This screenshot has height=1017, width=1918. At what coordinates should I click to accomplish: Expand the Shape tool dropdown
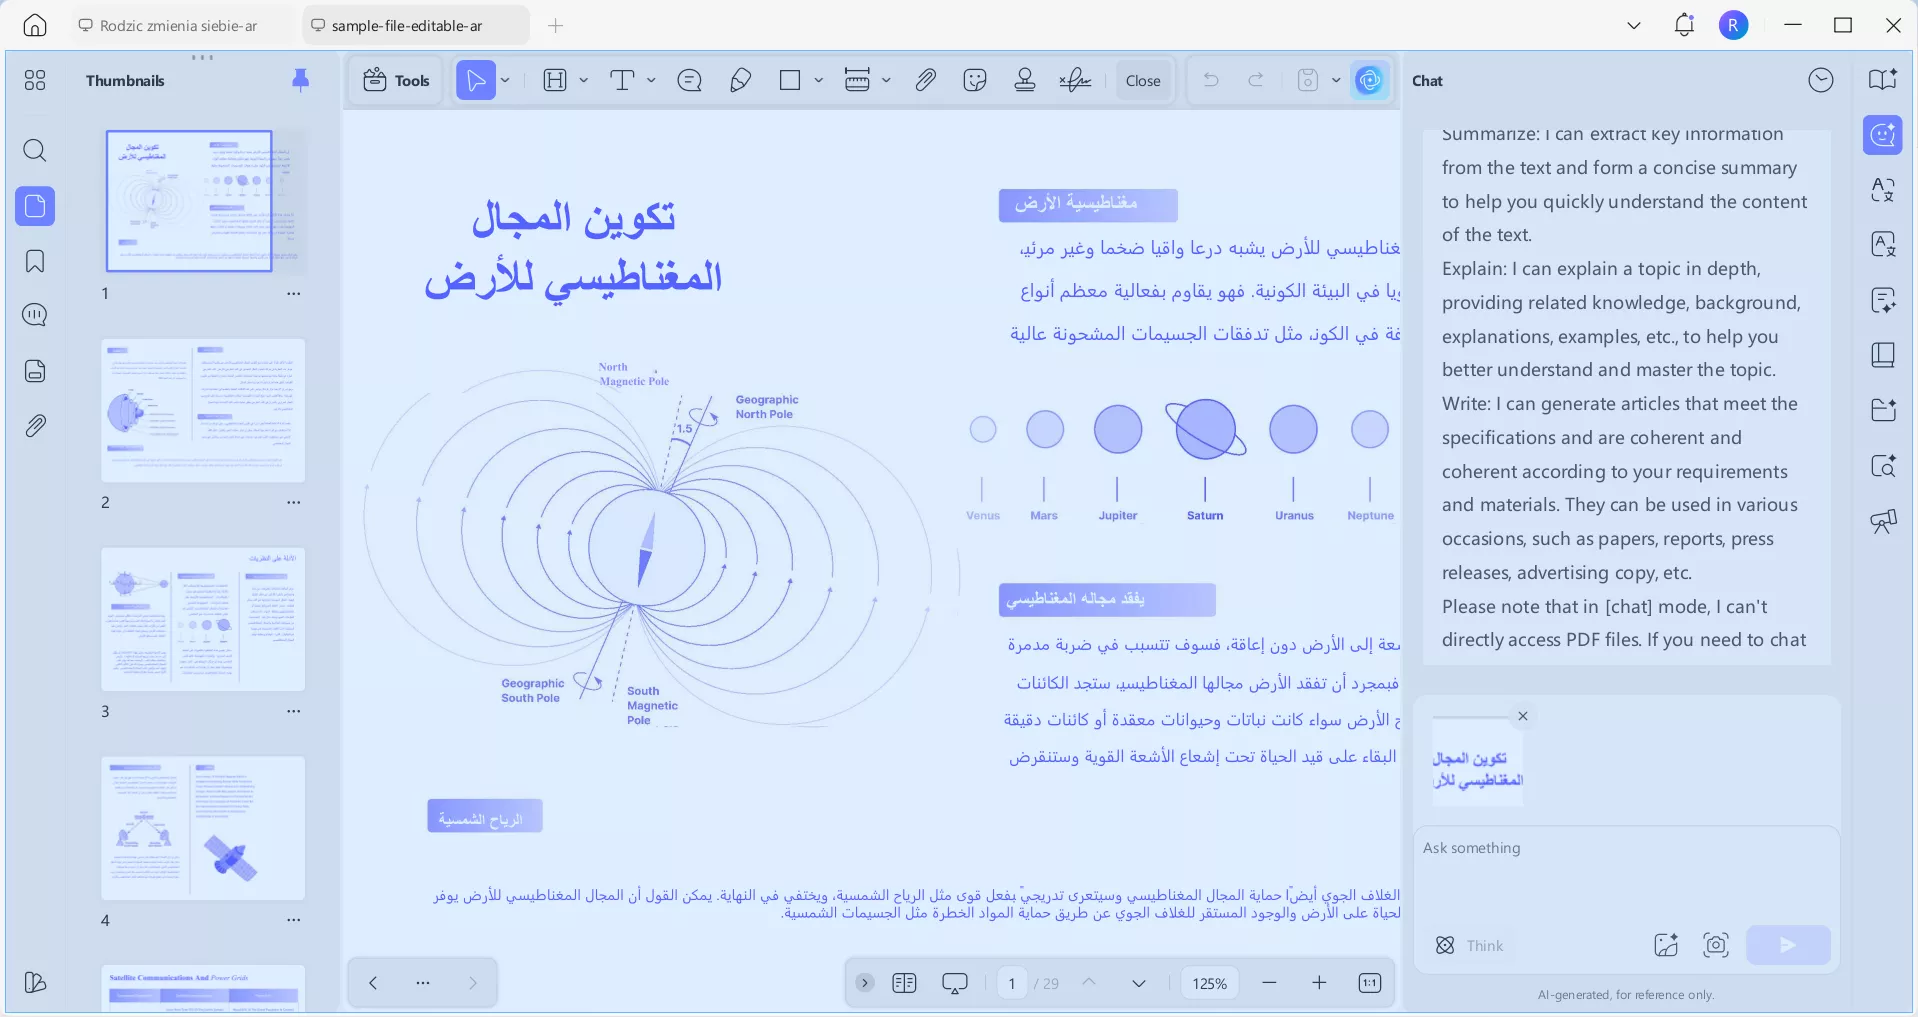click(x=818, y=80)
